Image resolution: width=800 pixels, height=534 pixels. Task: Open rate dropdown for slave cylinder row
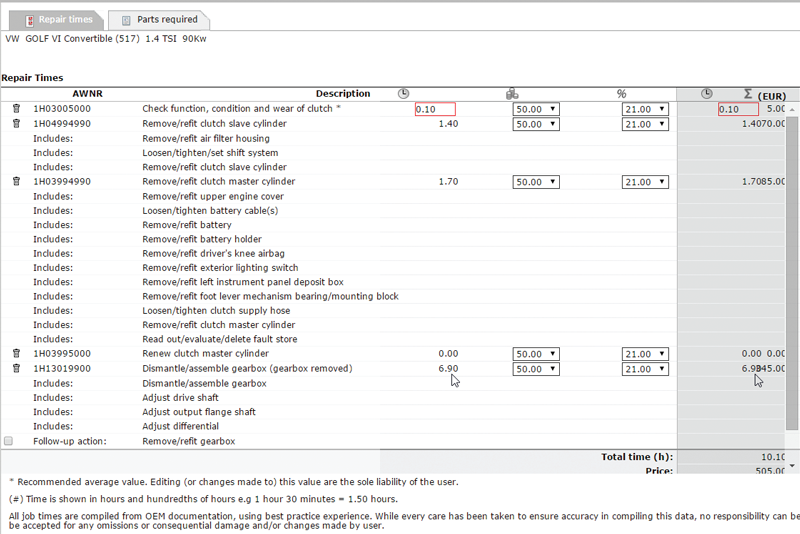point(536,124)
